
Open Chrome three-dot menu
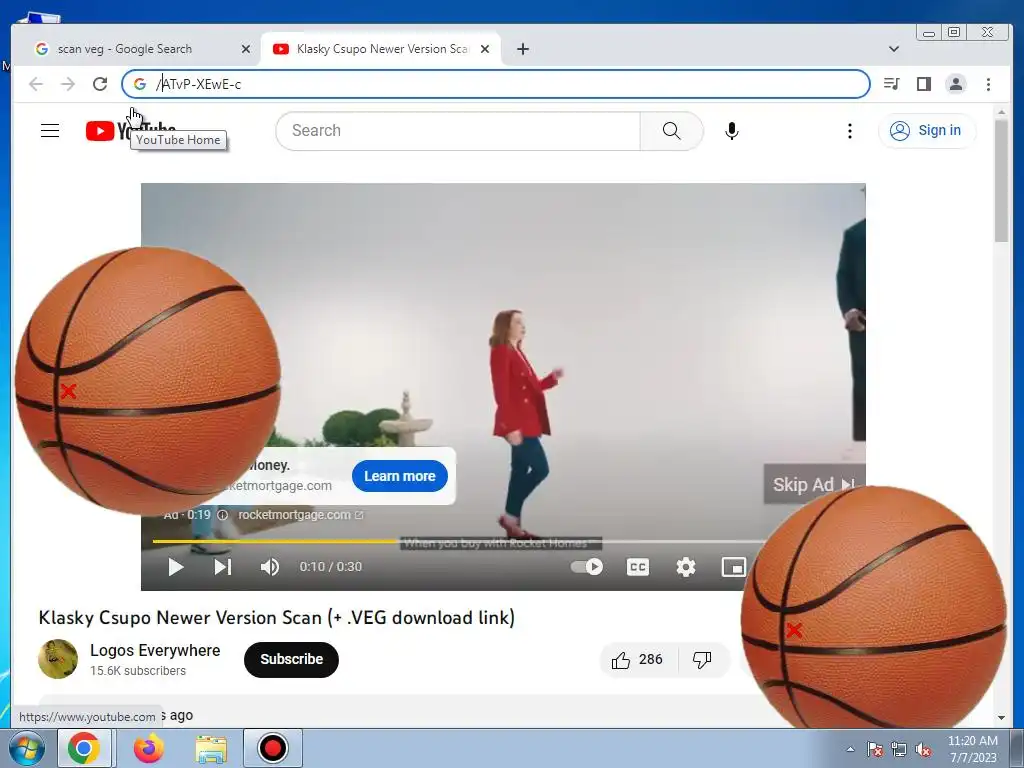988,84
